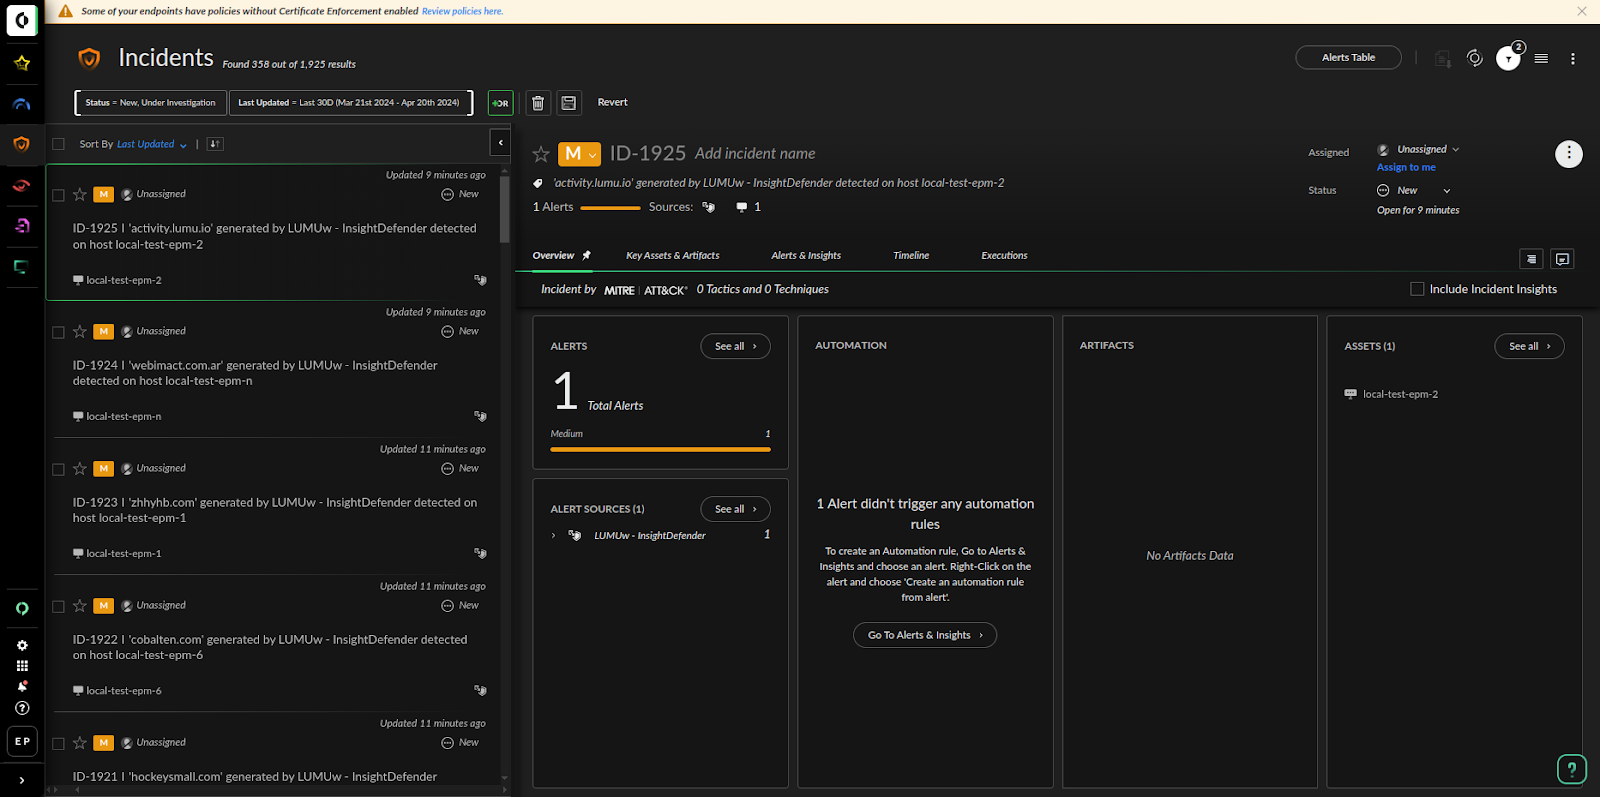The height and width of the screenshot is (797, 1600).
Task: Click the settings gear in left sidebar
Action: (x=22, y=646)
